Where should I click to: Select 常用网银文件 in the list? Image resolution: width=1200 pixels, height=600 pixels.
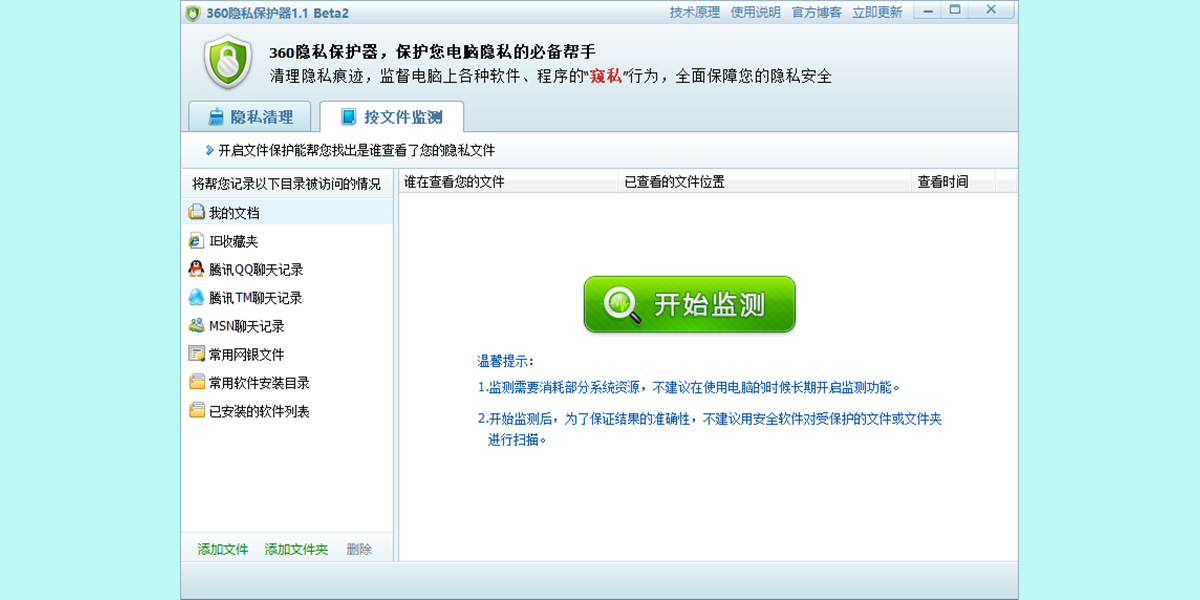click(x=288, y=354)
